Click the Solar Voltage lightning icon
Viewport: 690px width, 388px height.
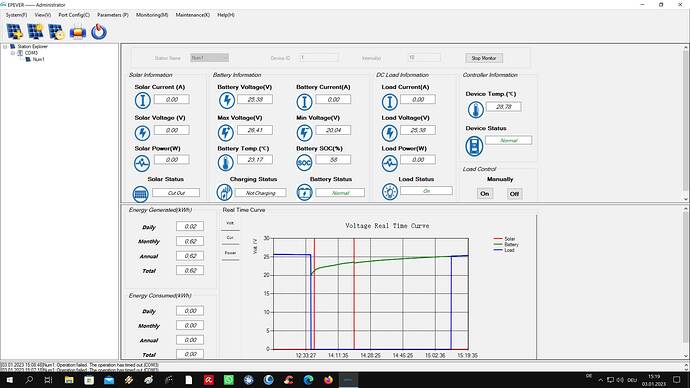point(142,132)
